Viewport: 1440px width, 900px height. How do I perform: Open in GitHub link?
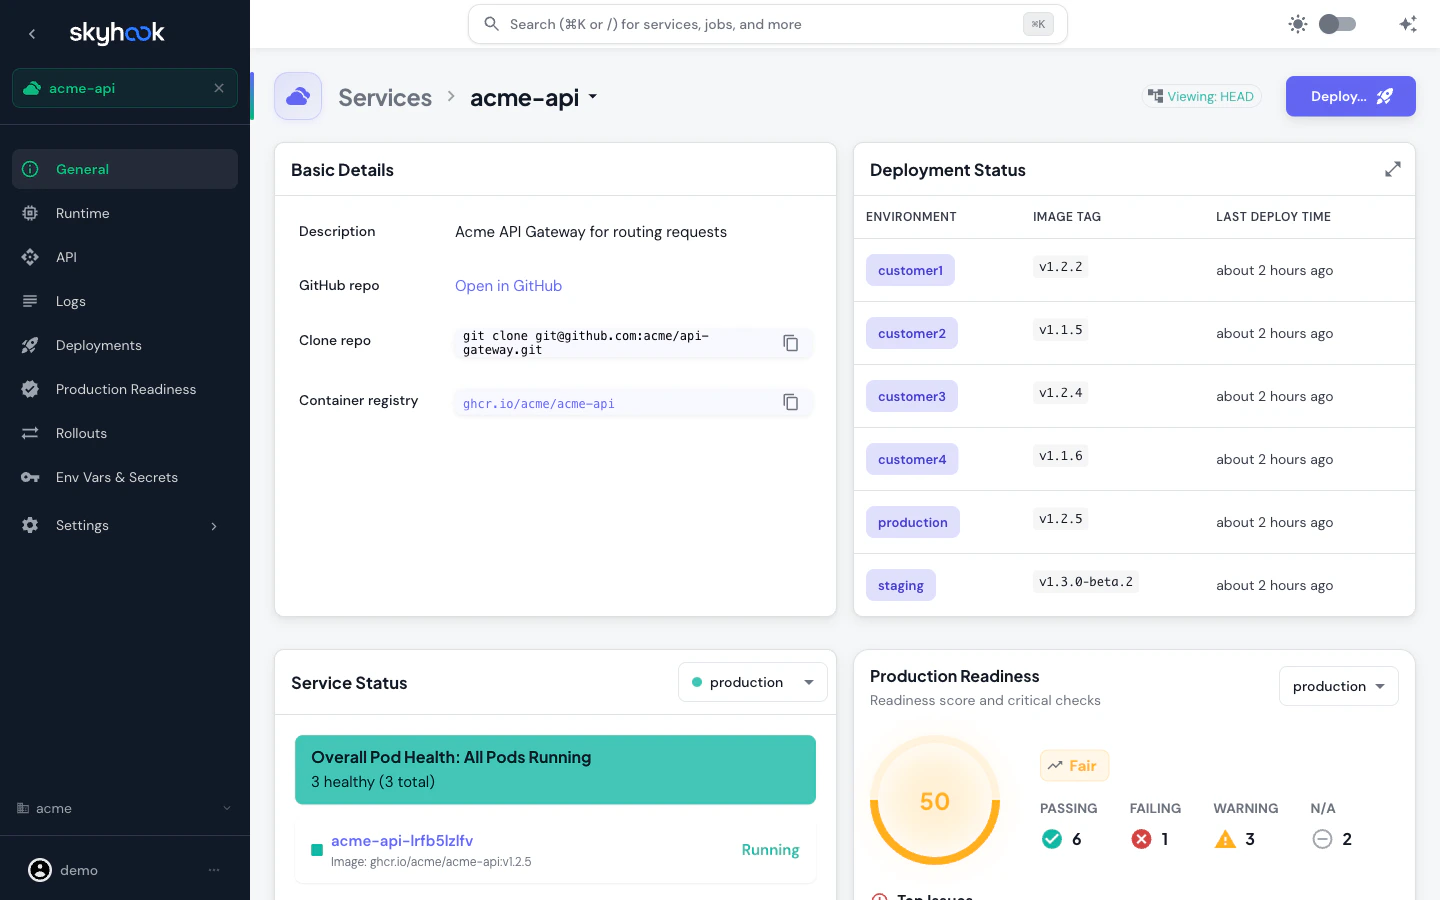508,286
